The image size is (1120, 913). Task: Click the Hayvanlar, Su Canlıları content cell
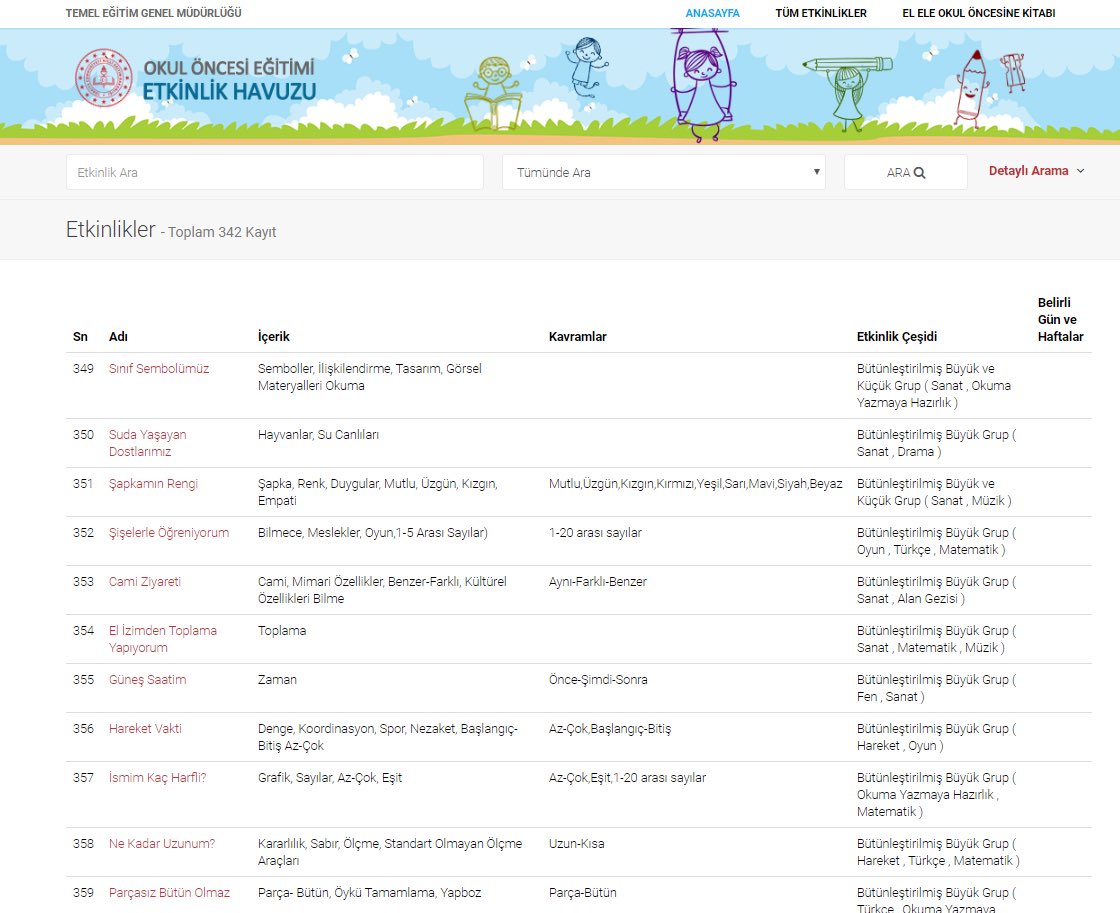pyautogui.click(x=318, y=434)
